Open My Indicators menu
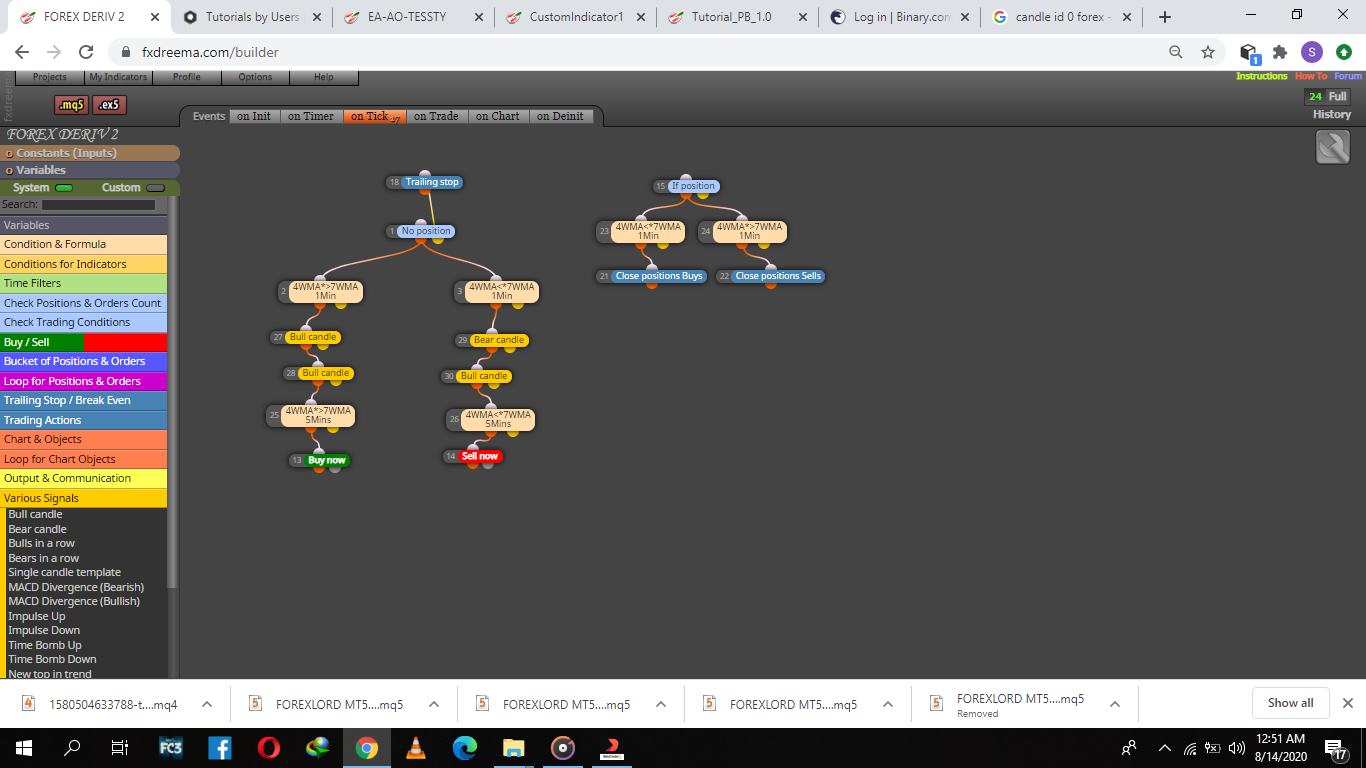This screenshot has width=1366, height=768. click(118, 77)
